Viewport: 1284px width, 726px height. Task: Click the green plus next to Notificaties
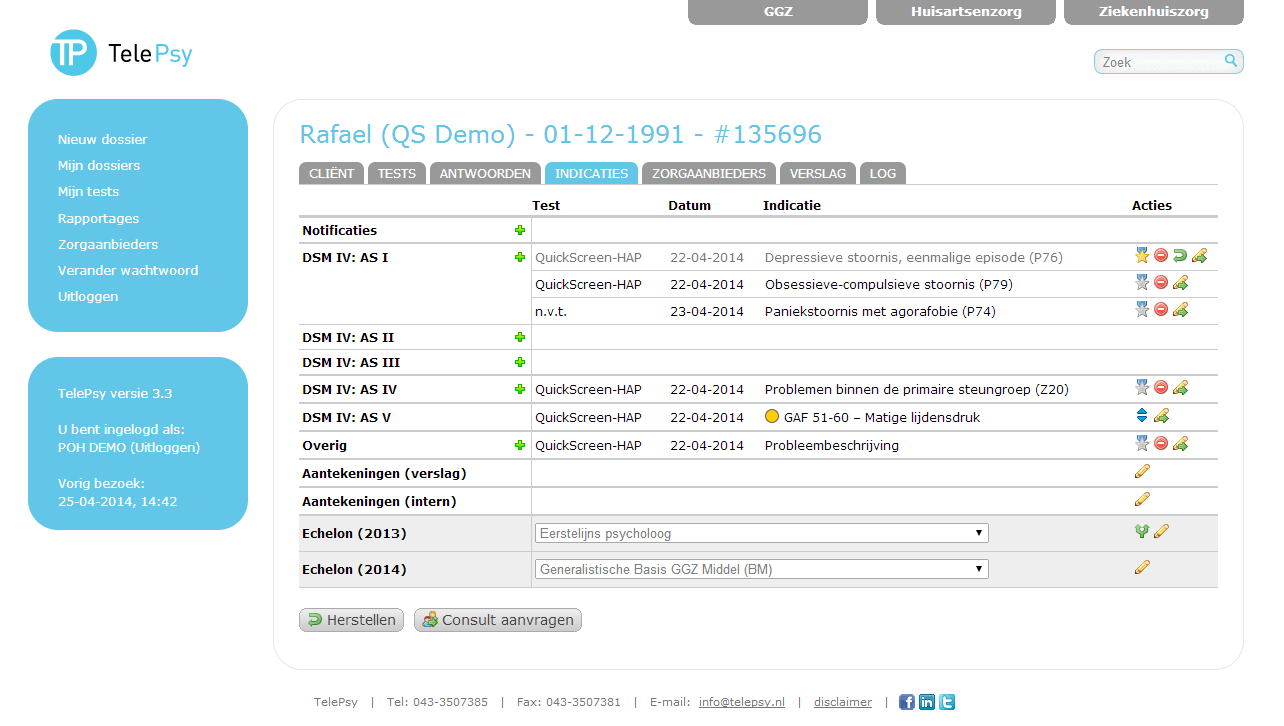[x=520, y=230]
